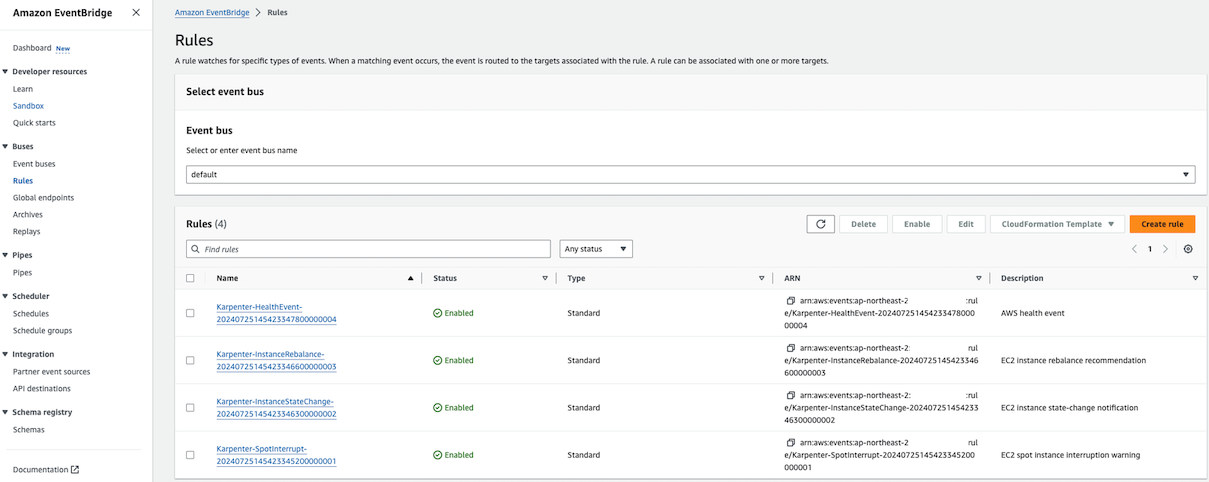Viewport: 1209px width, 482px height.
Task: Open Dashboard in the sidebar
Action: click(32, 48)
